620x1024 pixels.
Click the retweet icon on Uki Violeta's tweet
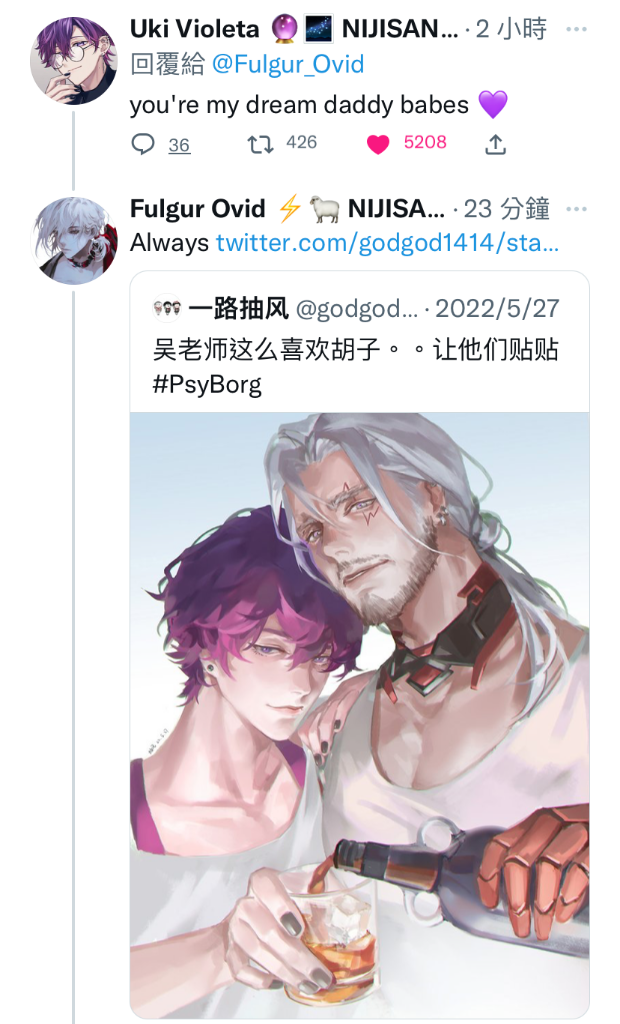(260, 144)
